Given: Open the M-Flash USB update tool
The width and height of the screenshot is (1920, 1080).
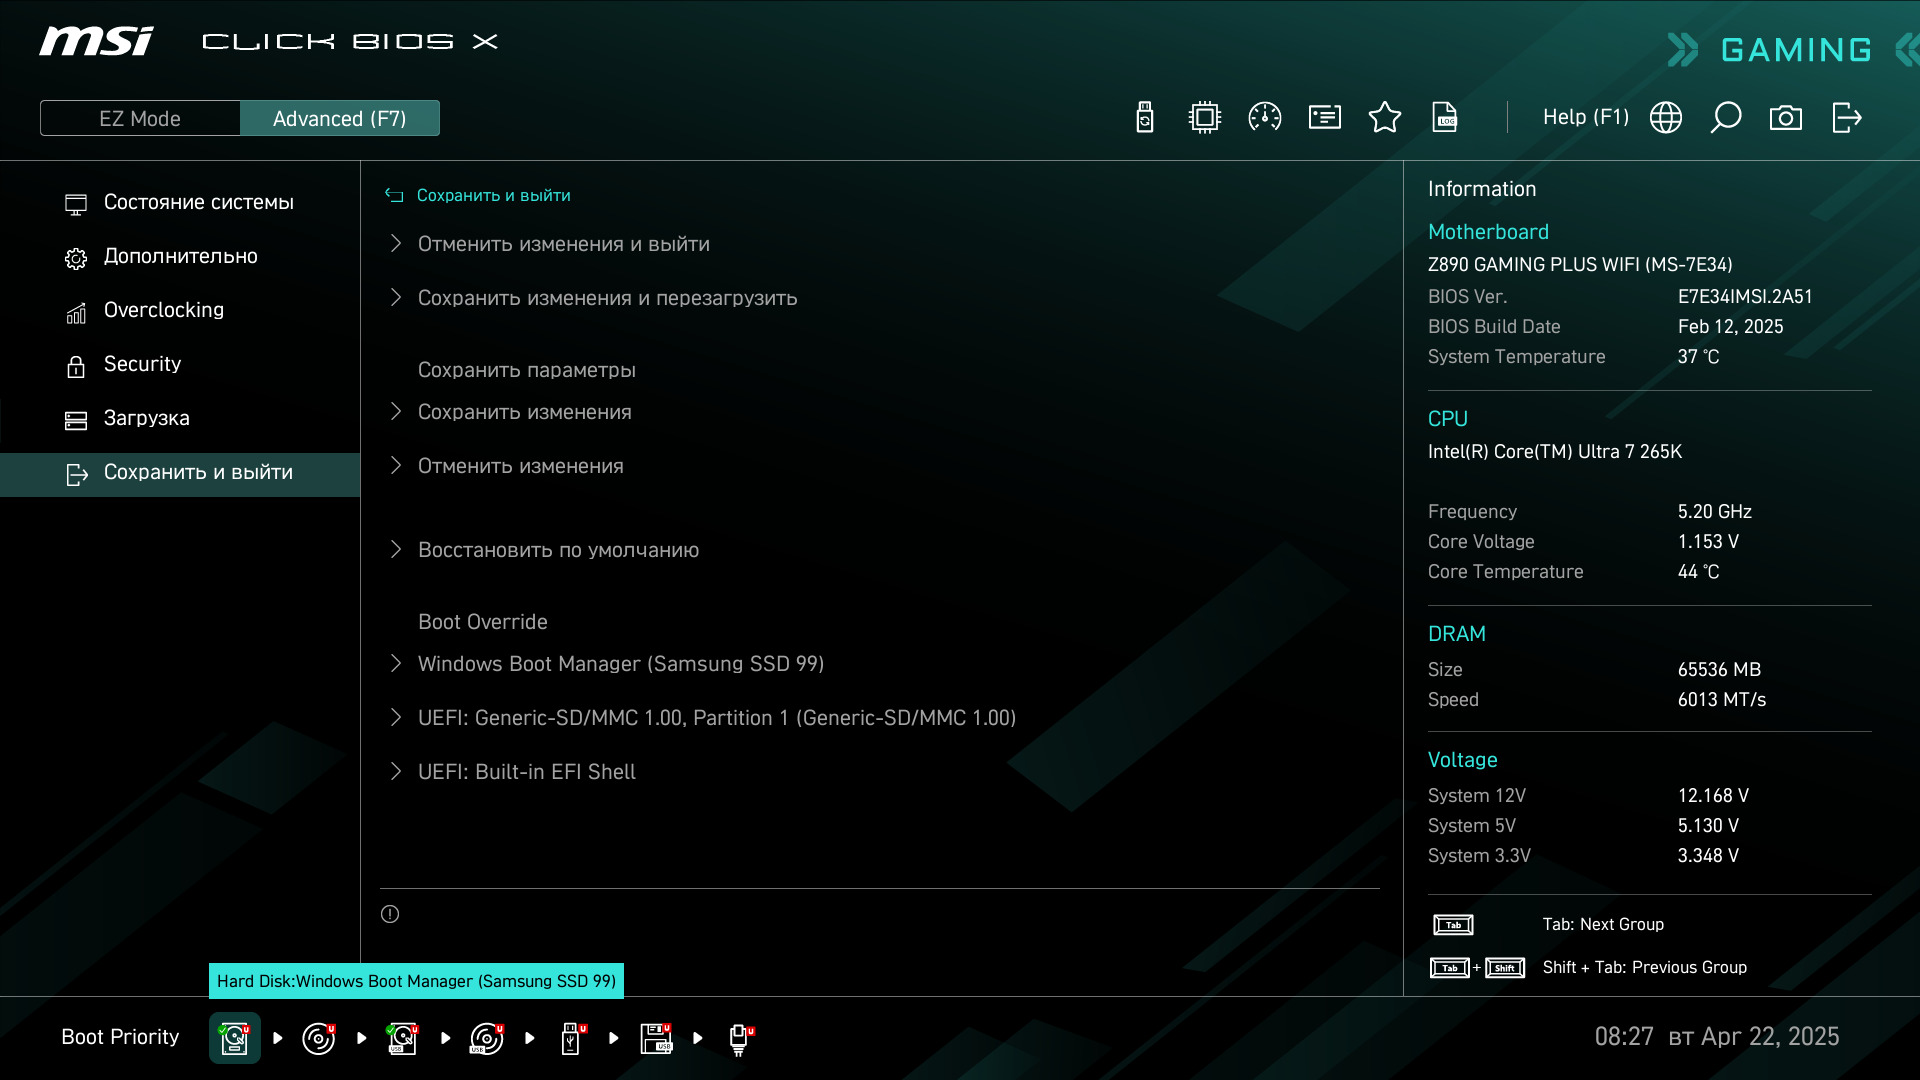Looking at the screenshot, I should pos(1145,118).
